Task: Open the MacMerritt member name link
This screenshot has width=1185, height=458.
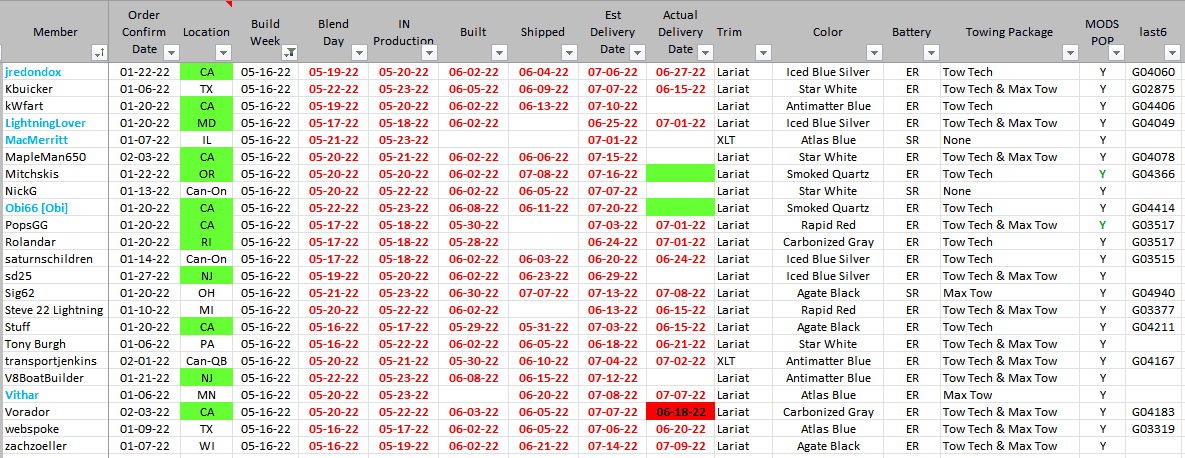Action: point(39,140)
